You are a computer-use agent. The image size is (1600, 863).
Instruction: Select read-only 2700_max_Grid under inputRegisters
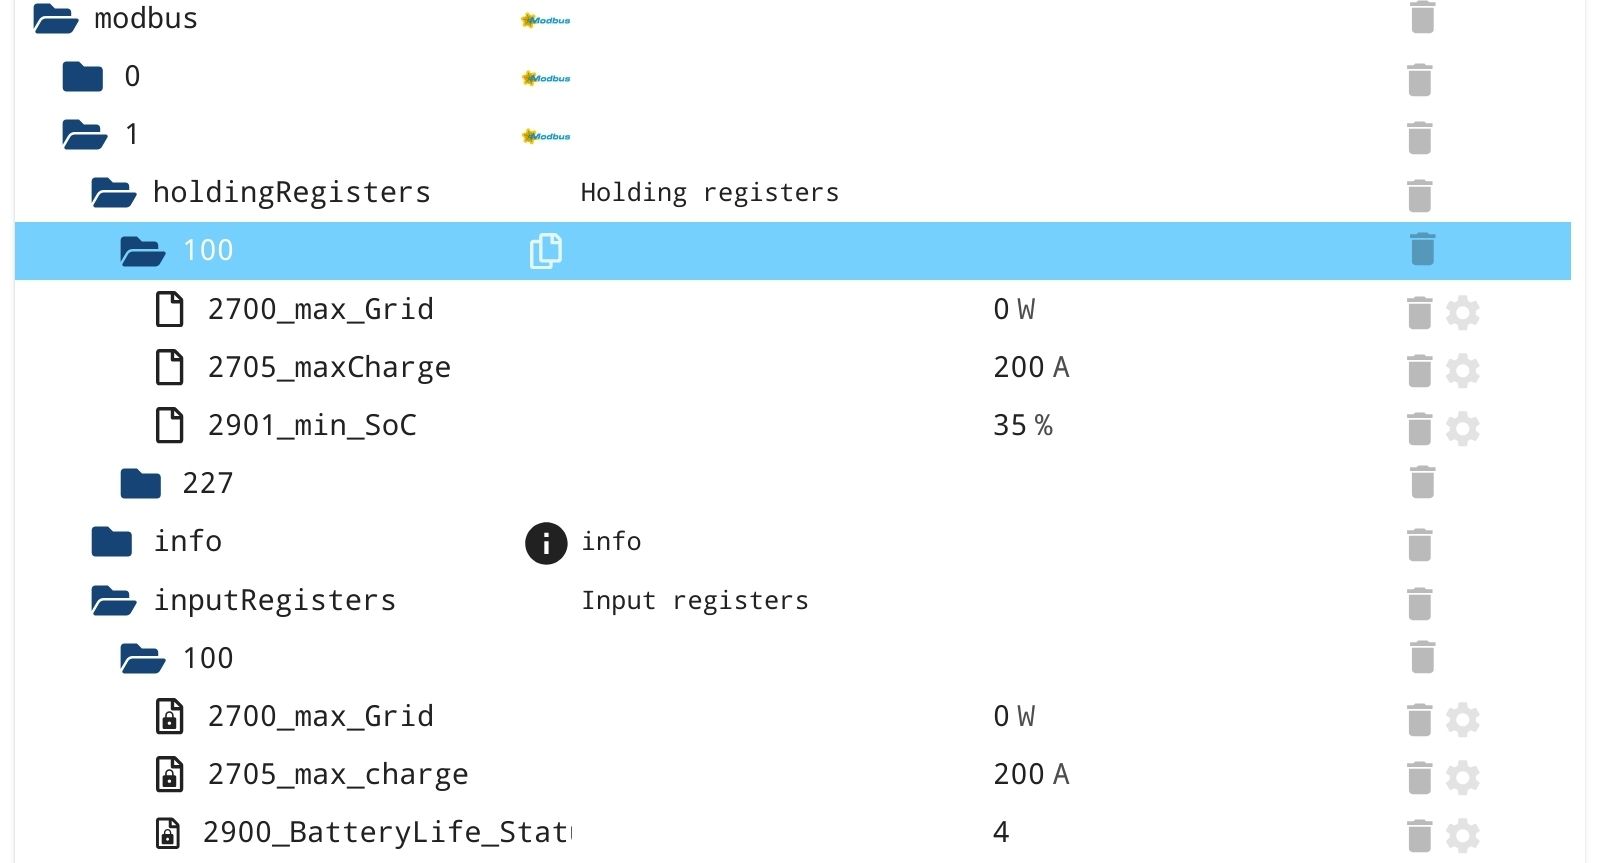pyautogui.click(x=320, y=717)
